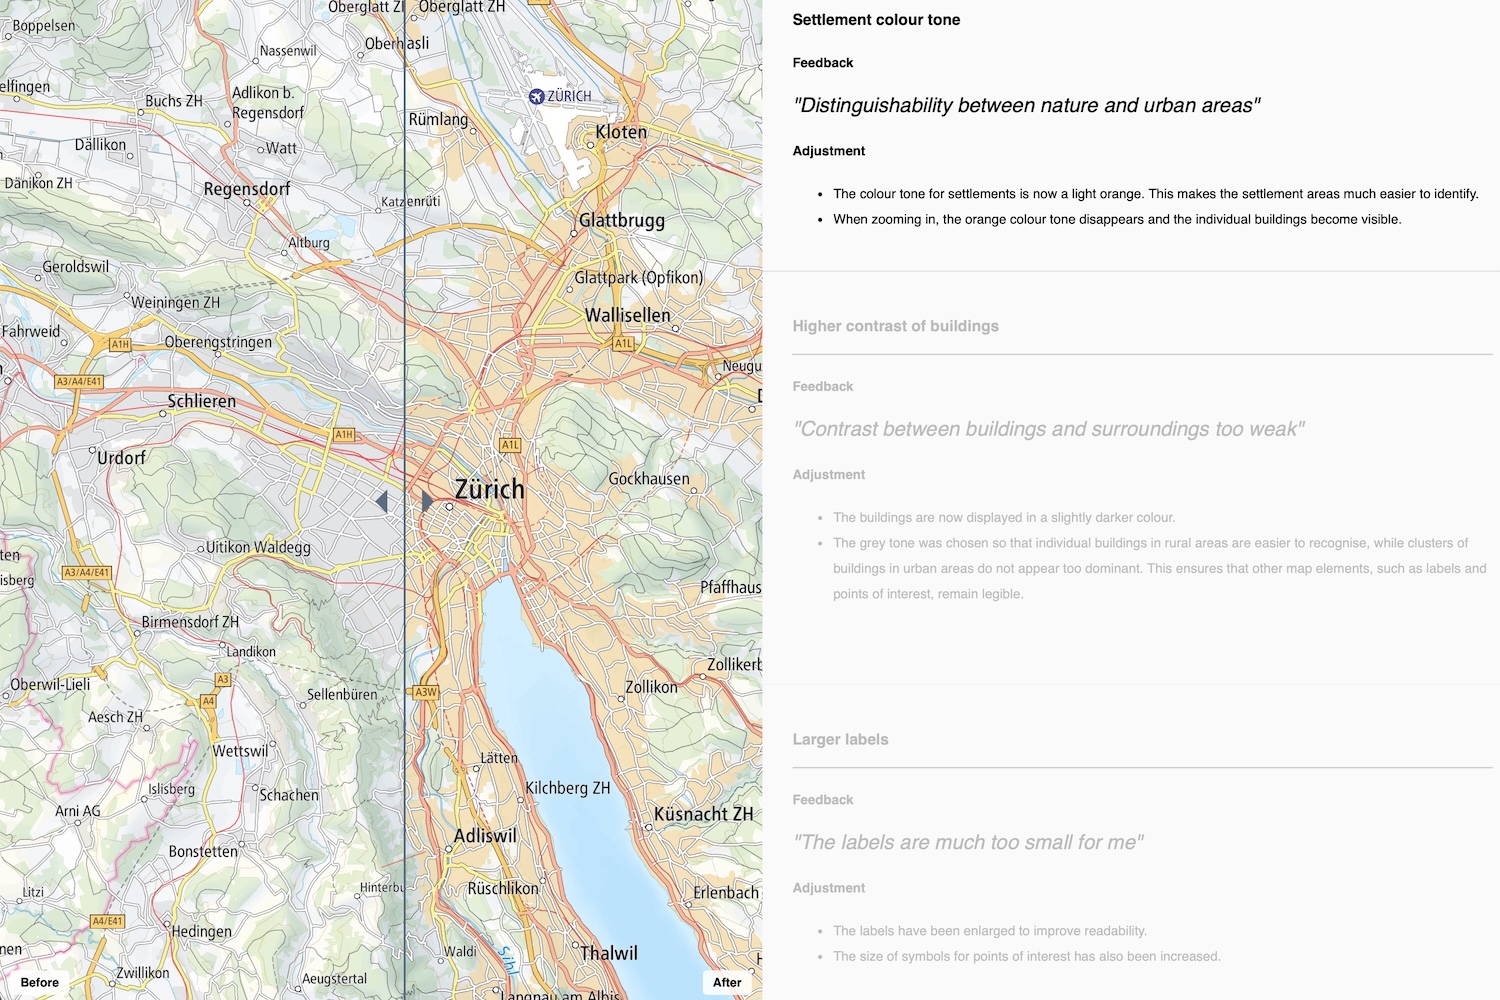Select the After label on the map

pyautogui.click(x=727, y=982)
